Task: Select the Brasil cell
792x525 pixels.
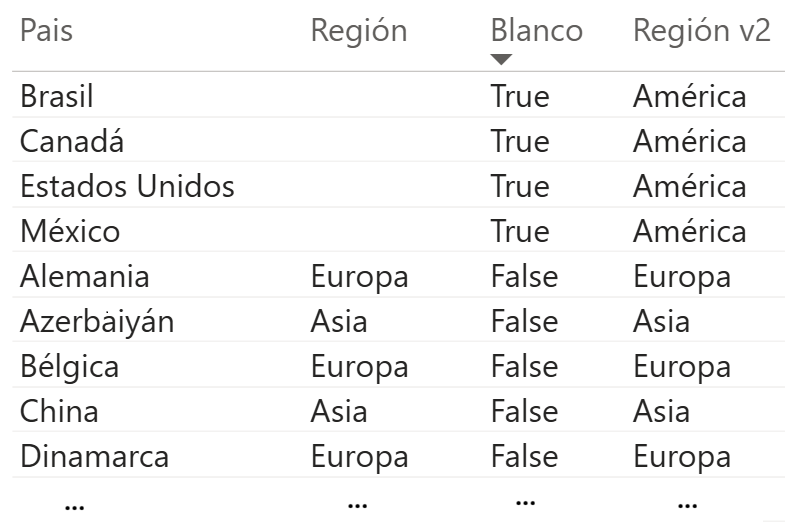Action: click(x=57, y=97)
